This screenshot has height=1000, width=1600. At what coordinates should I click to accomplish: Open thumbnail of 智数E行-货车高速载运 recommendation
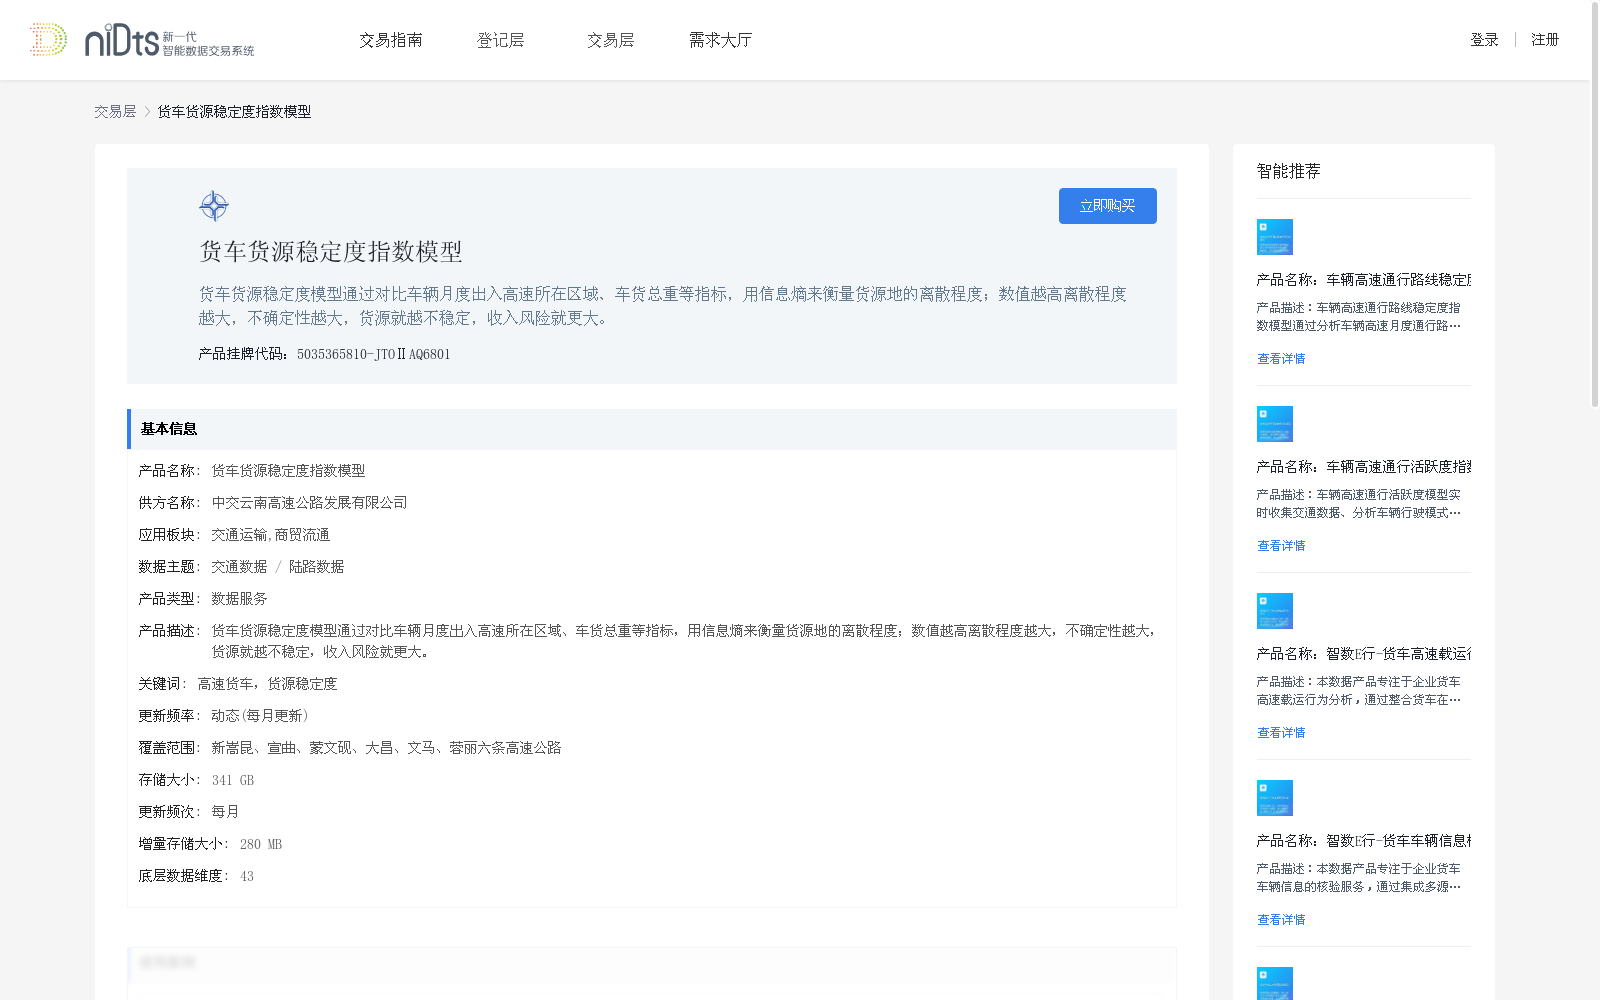[x=1275, y=611]
